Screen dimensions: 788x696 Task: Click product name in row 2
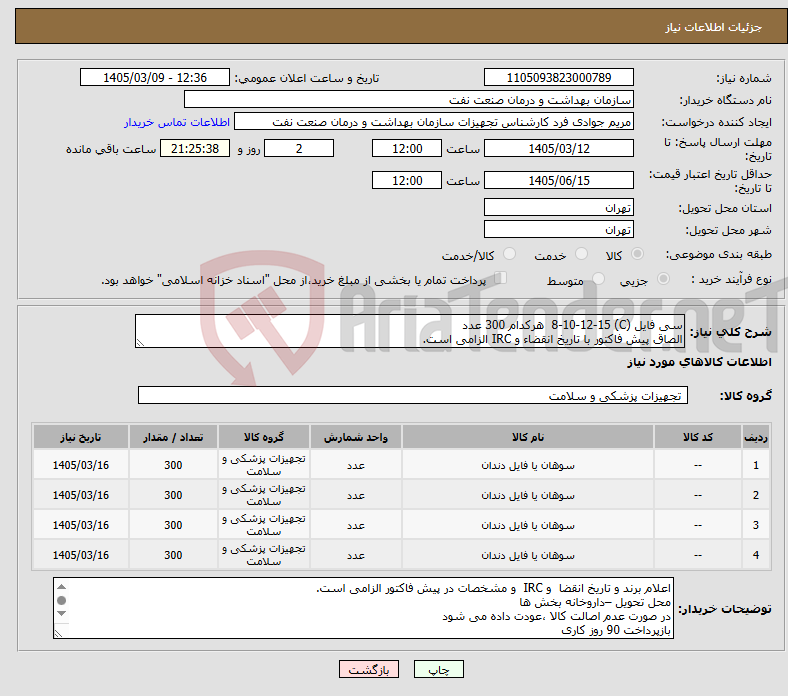[528, 495]
